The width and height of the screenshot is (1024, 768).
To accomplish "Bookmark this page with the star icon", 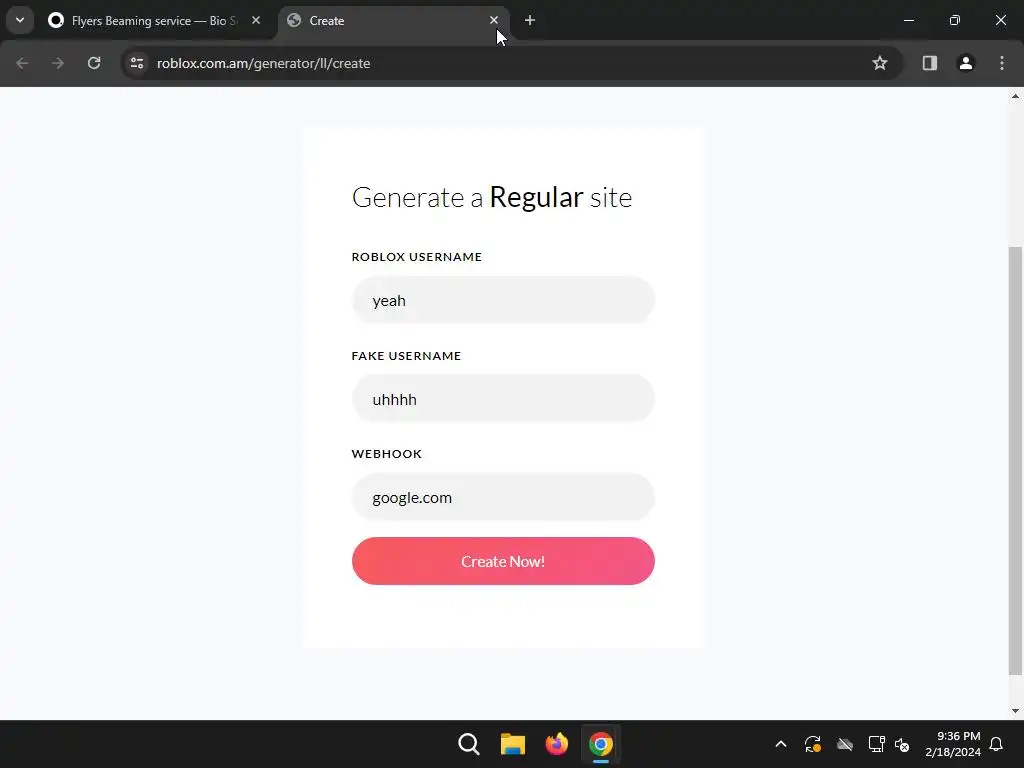I will tap(880, 63).
